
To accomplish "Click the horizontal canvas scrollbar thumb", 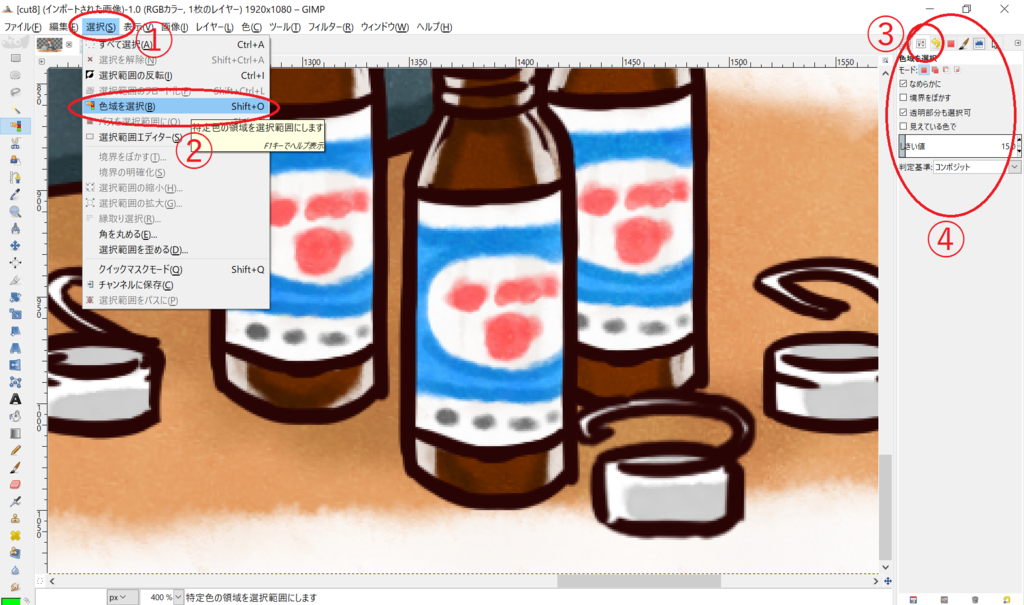I will (x=639, y=581).
